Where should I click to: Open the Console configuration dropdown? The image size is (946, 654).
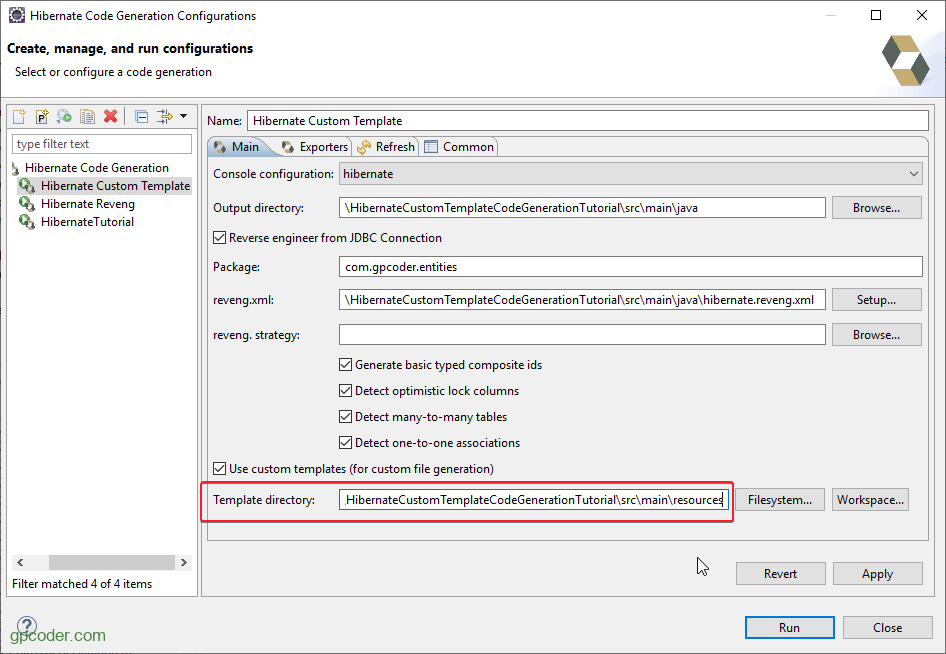point(913,173)
